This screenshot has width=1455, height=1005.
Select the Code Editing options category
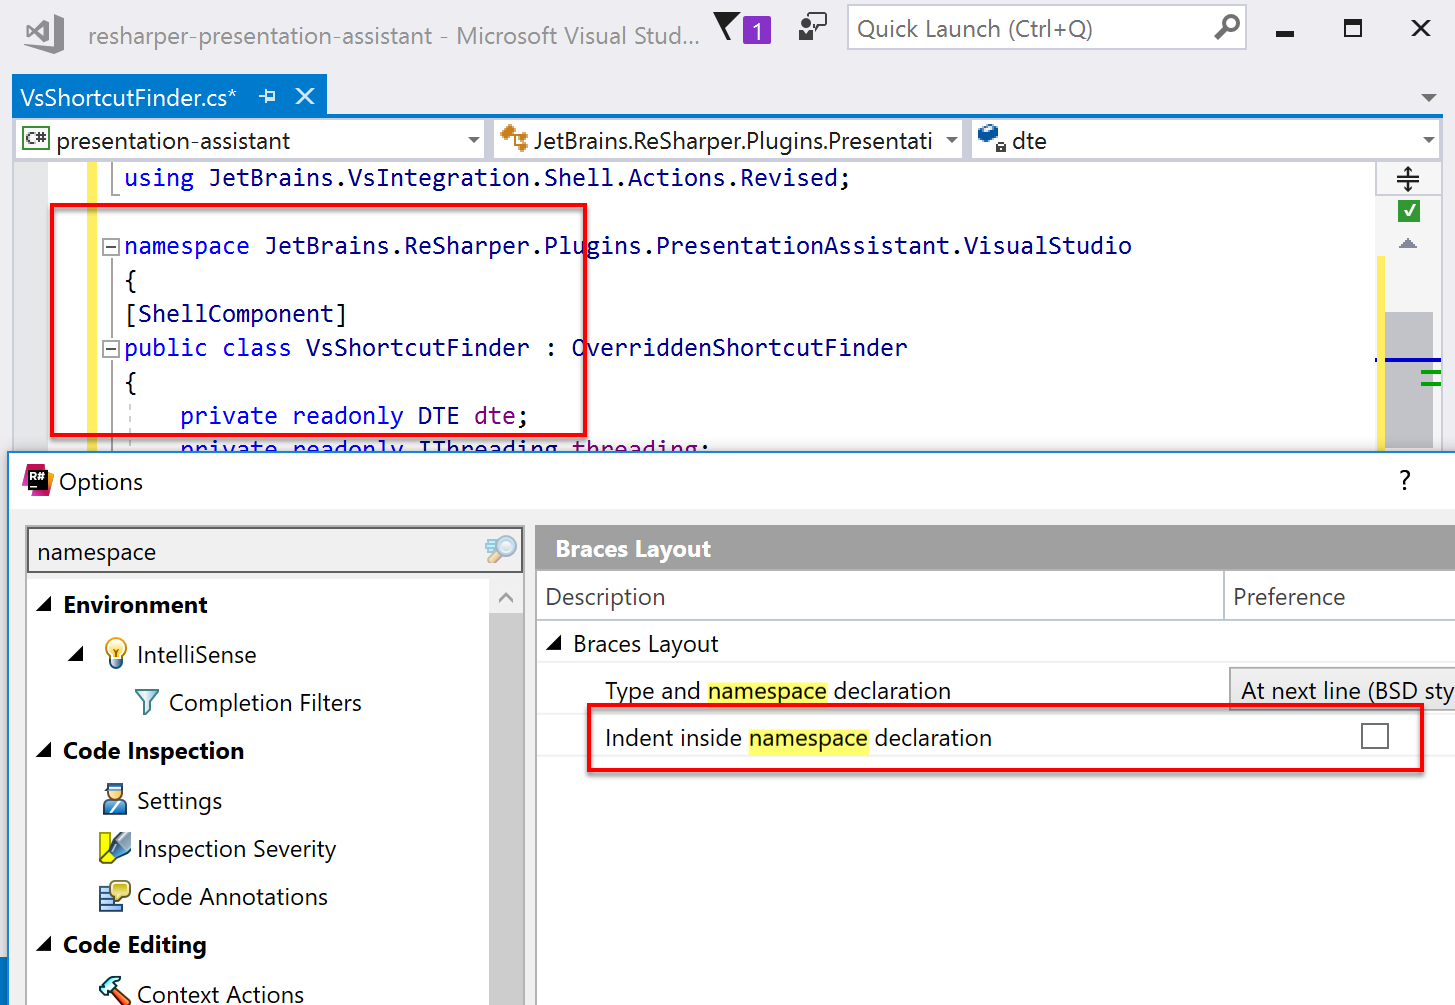(135, 944)
